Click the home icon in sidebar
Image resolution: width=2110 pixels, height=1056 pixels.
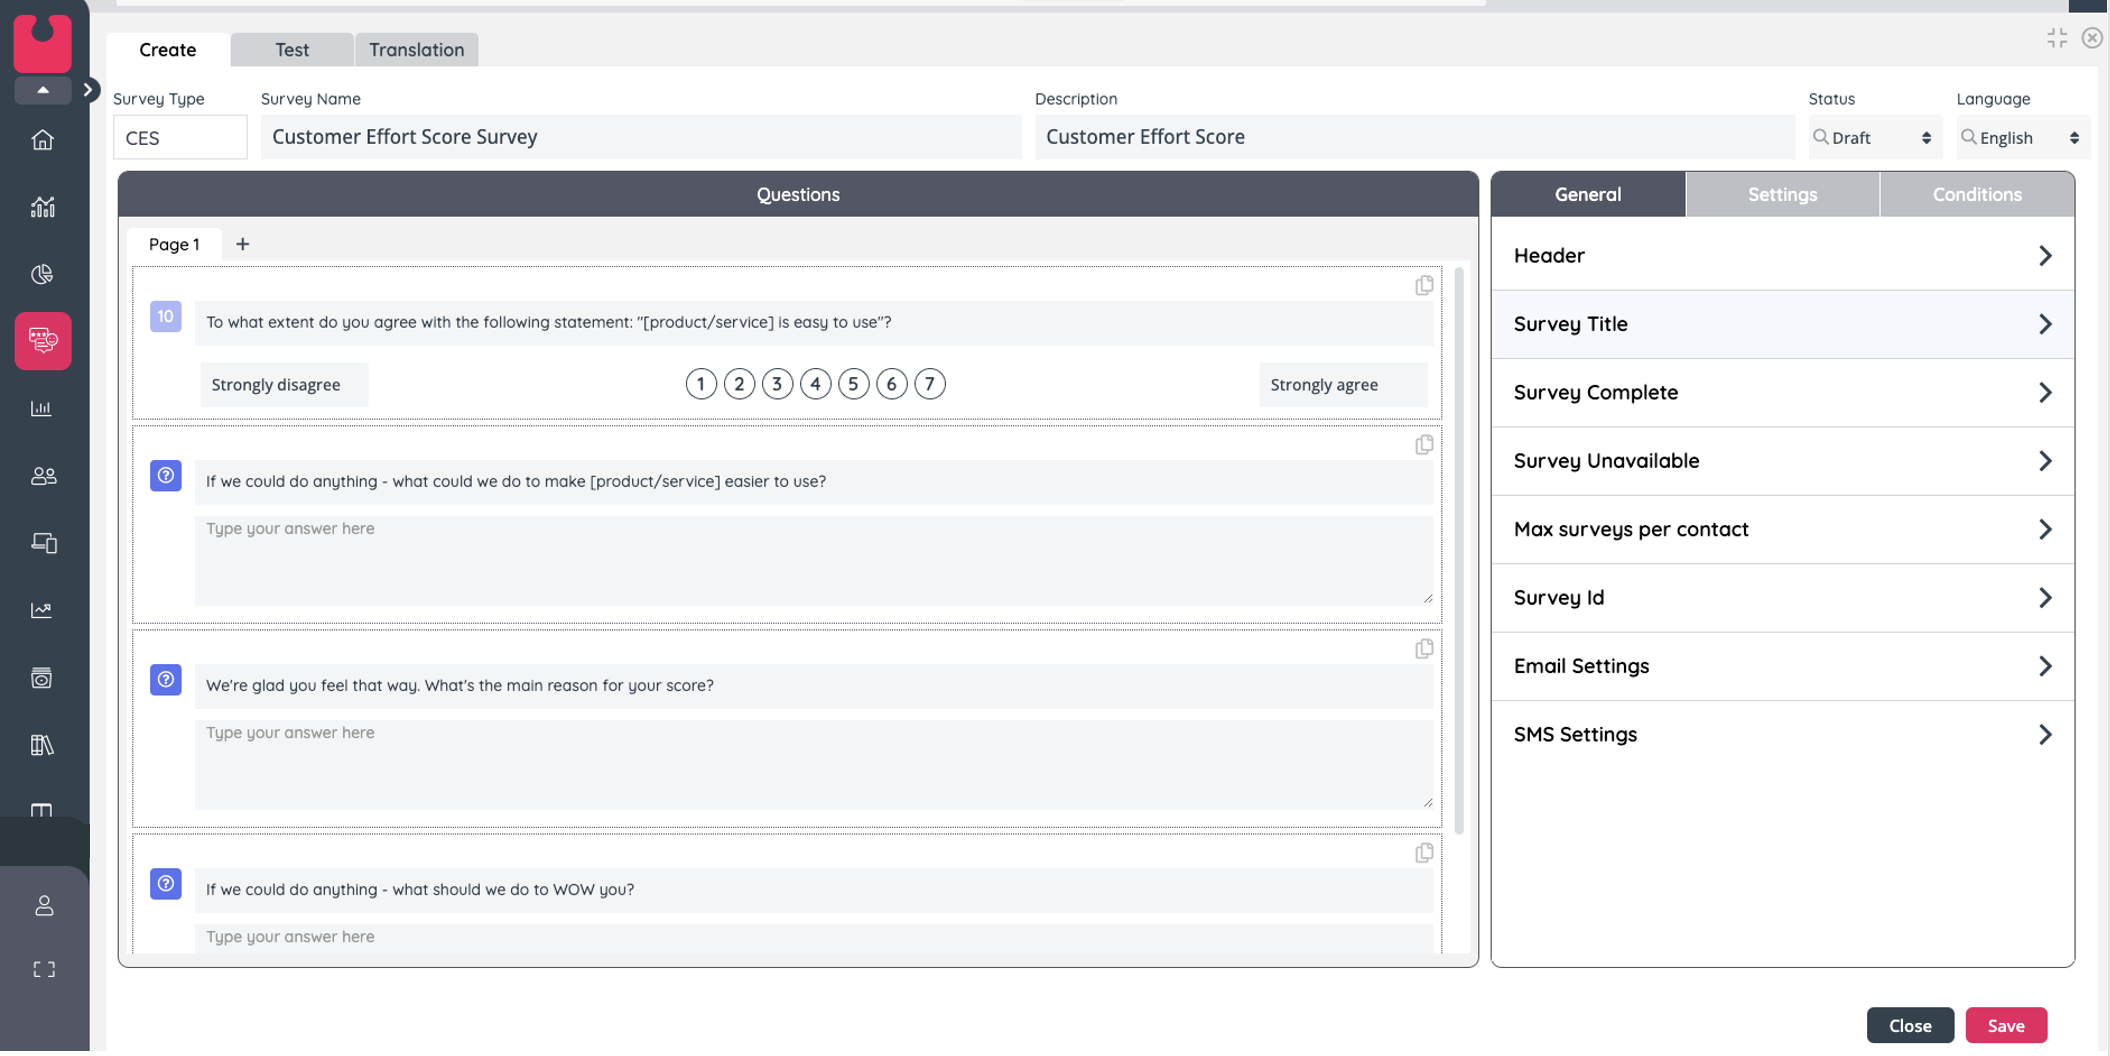coord(42,140)
